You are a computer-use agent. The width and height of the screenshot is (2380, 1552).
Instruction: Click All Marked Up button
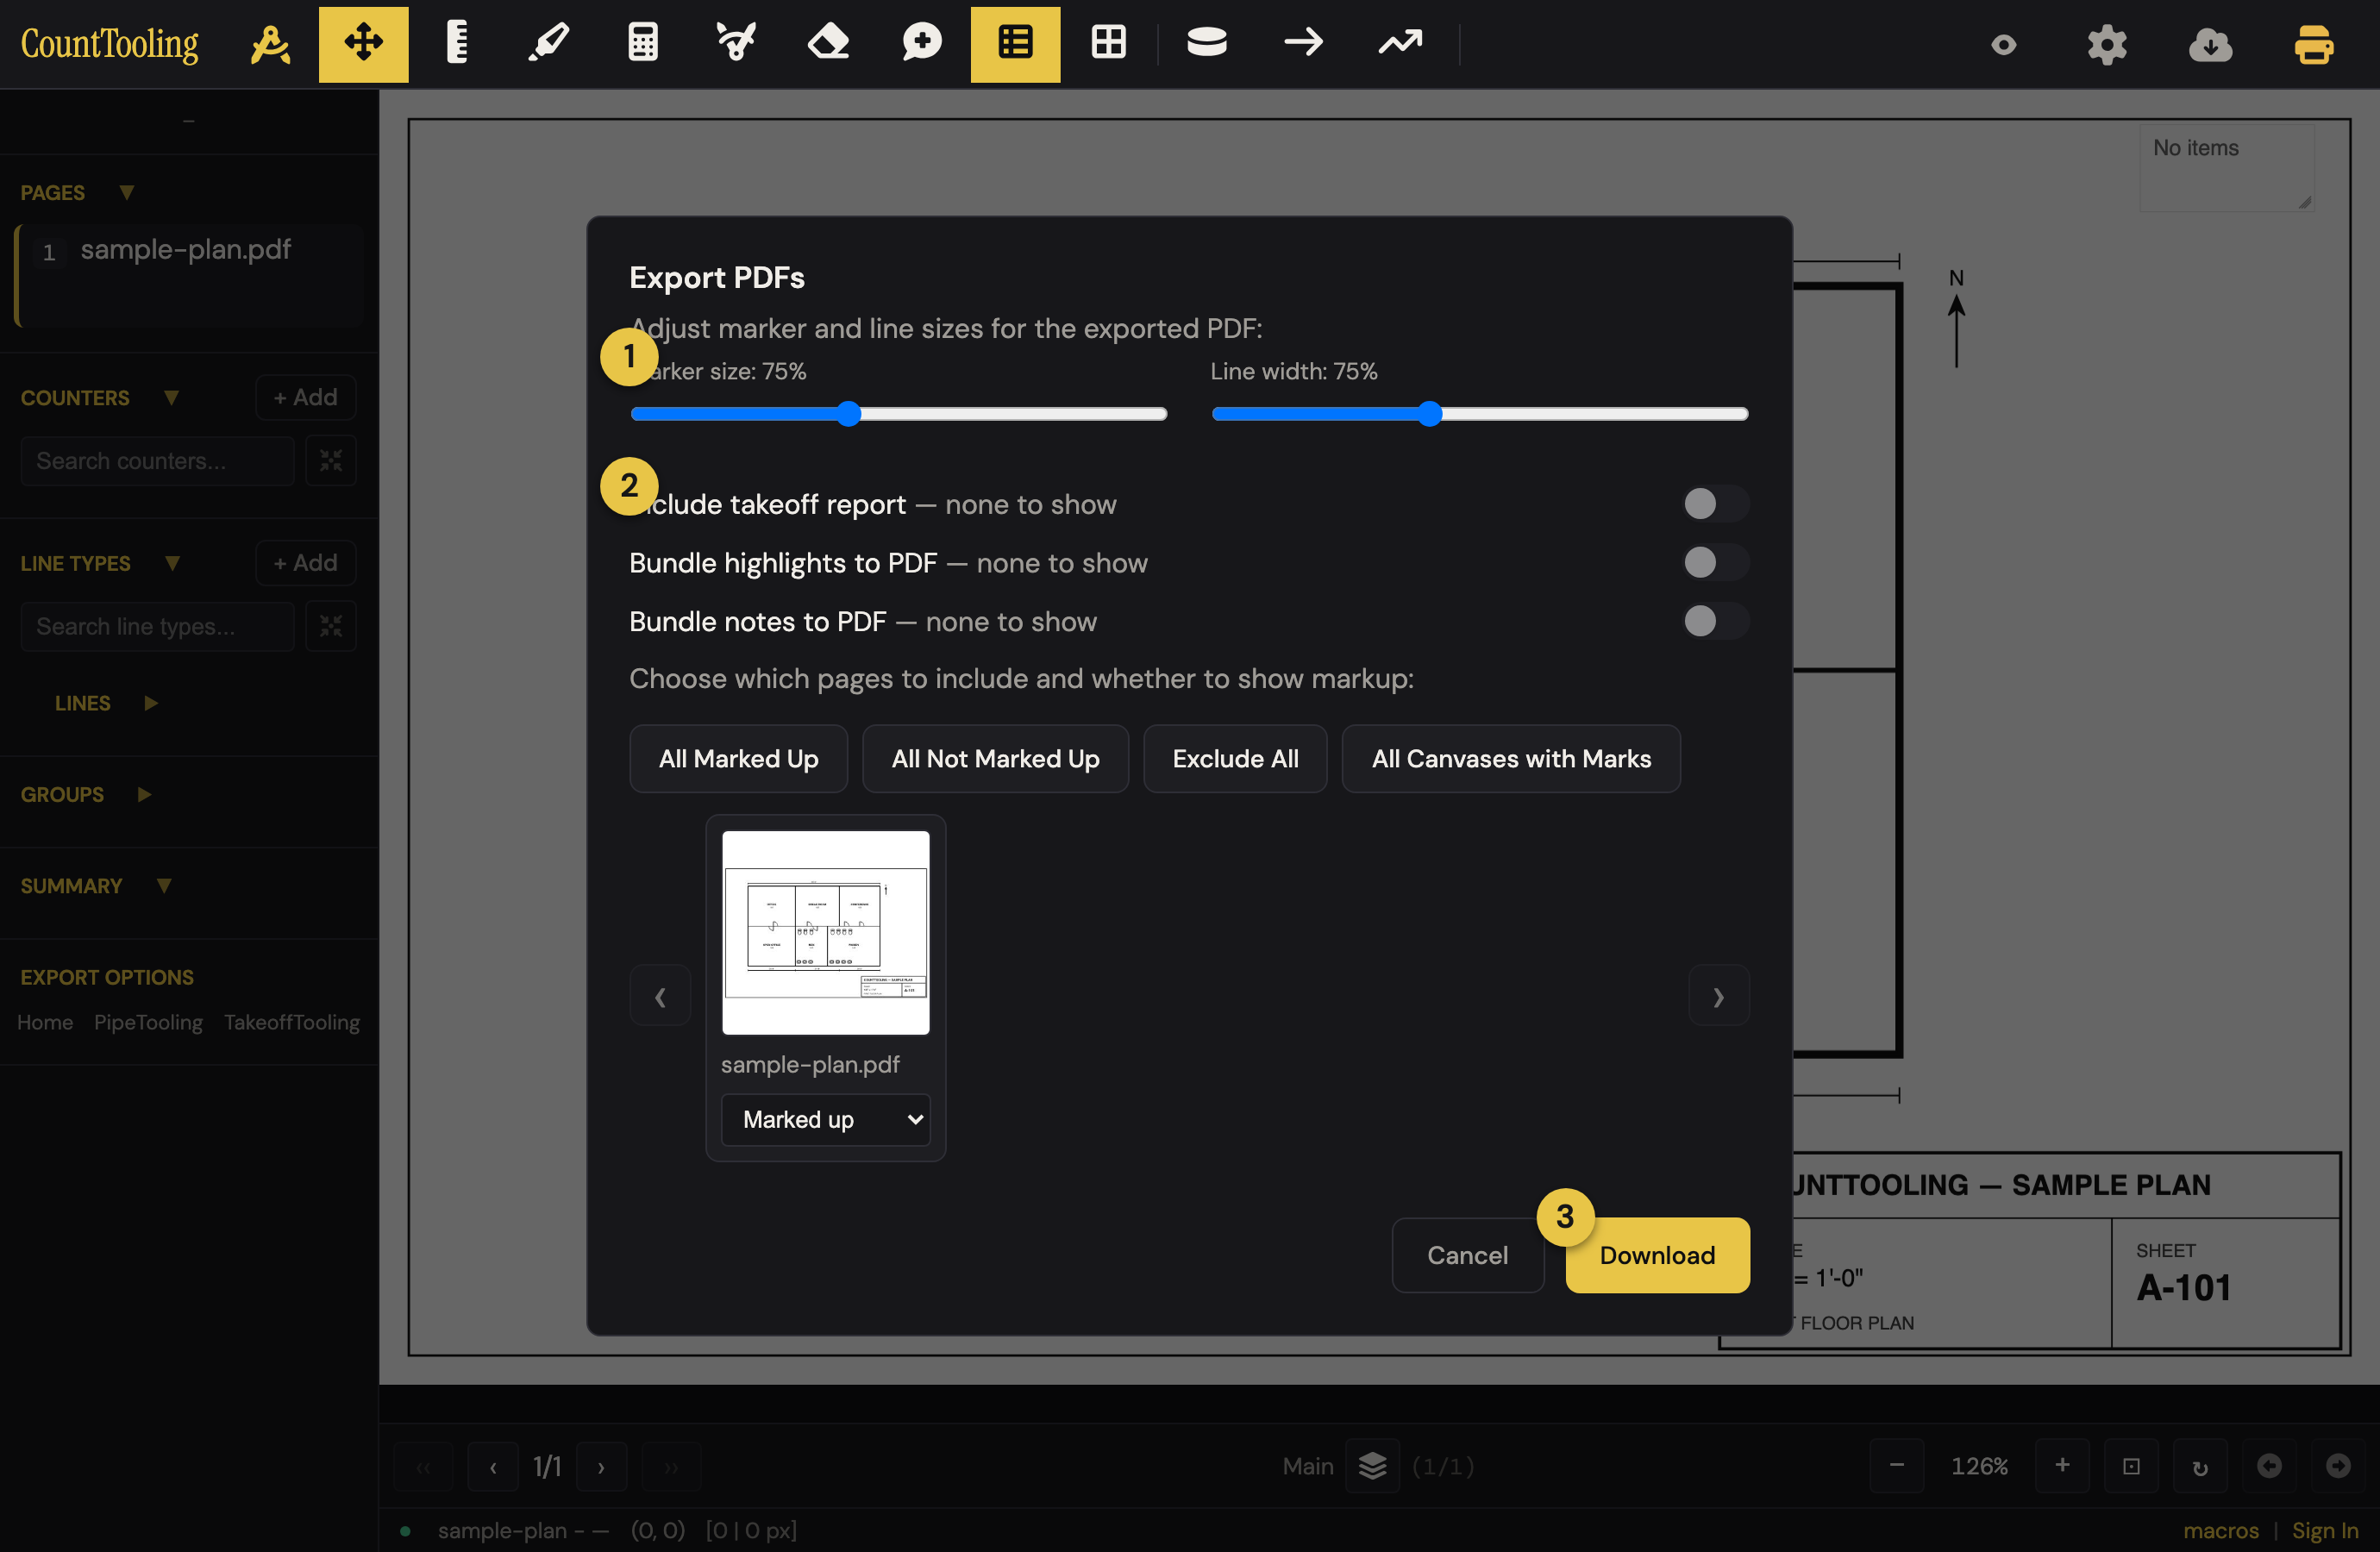coord(738,759)
